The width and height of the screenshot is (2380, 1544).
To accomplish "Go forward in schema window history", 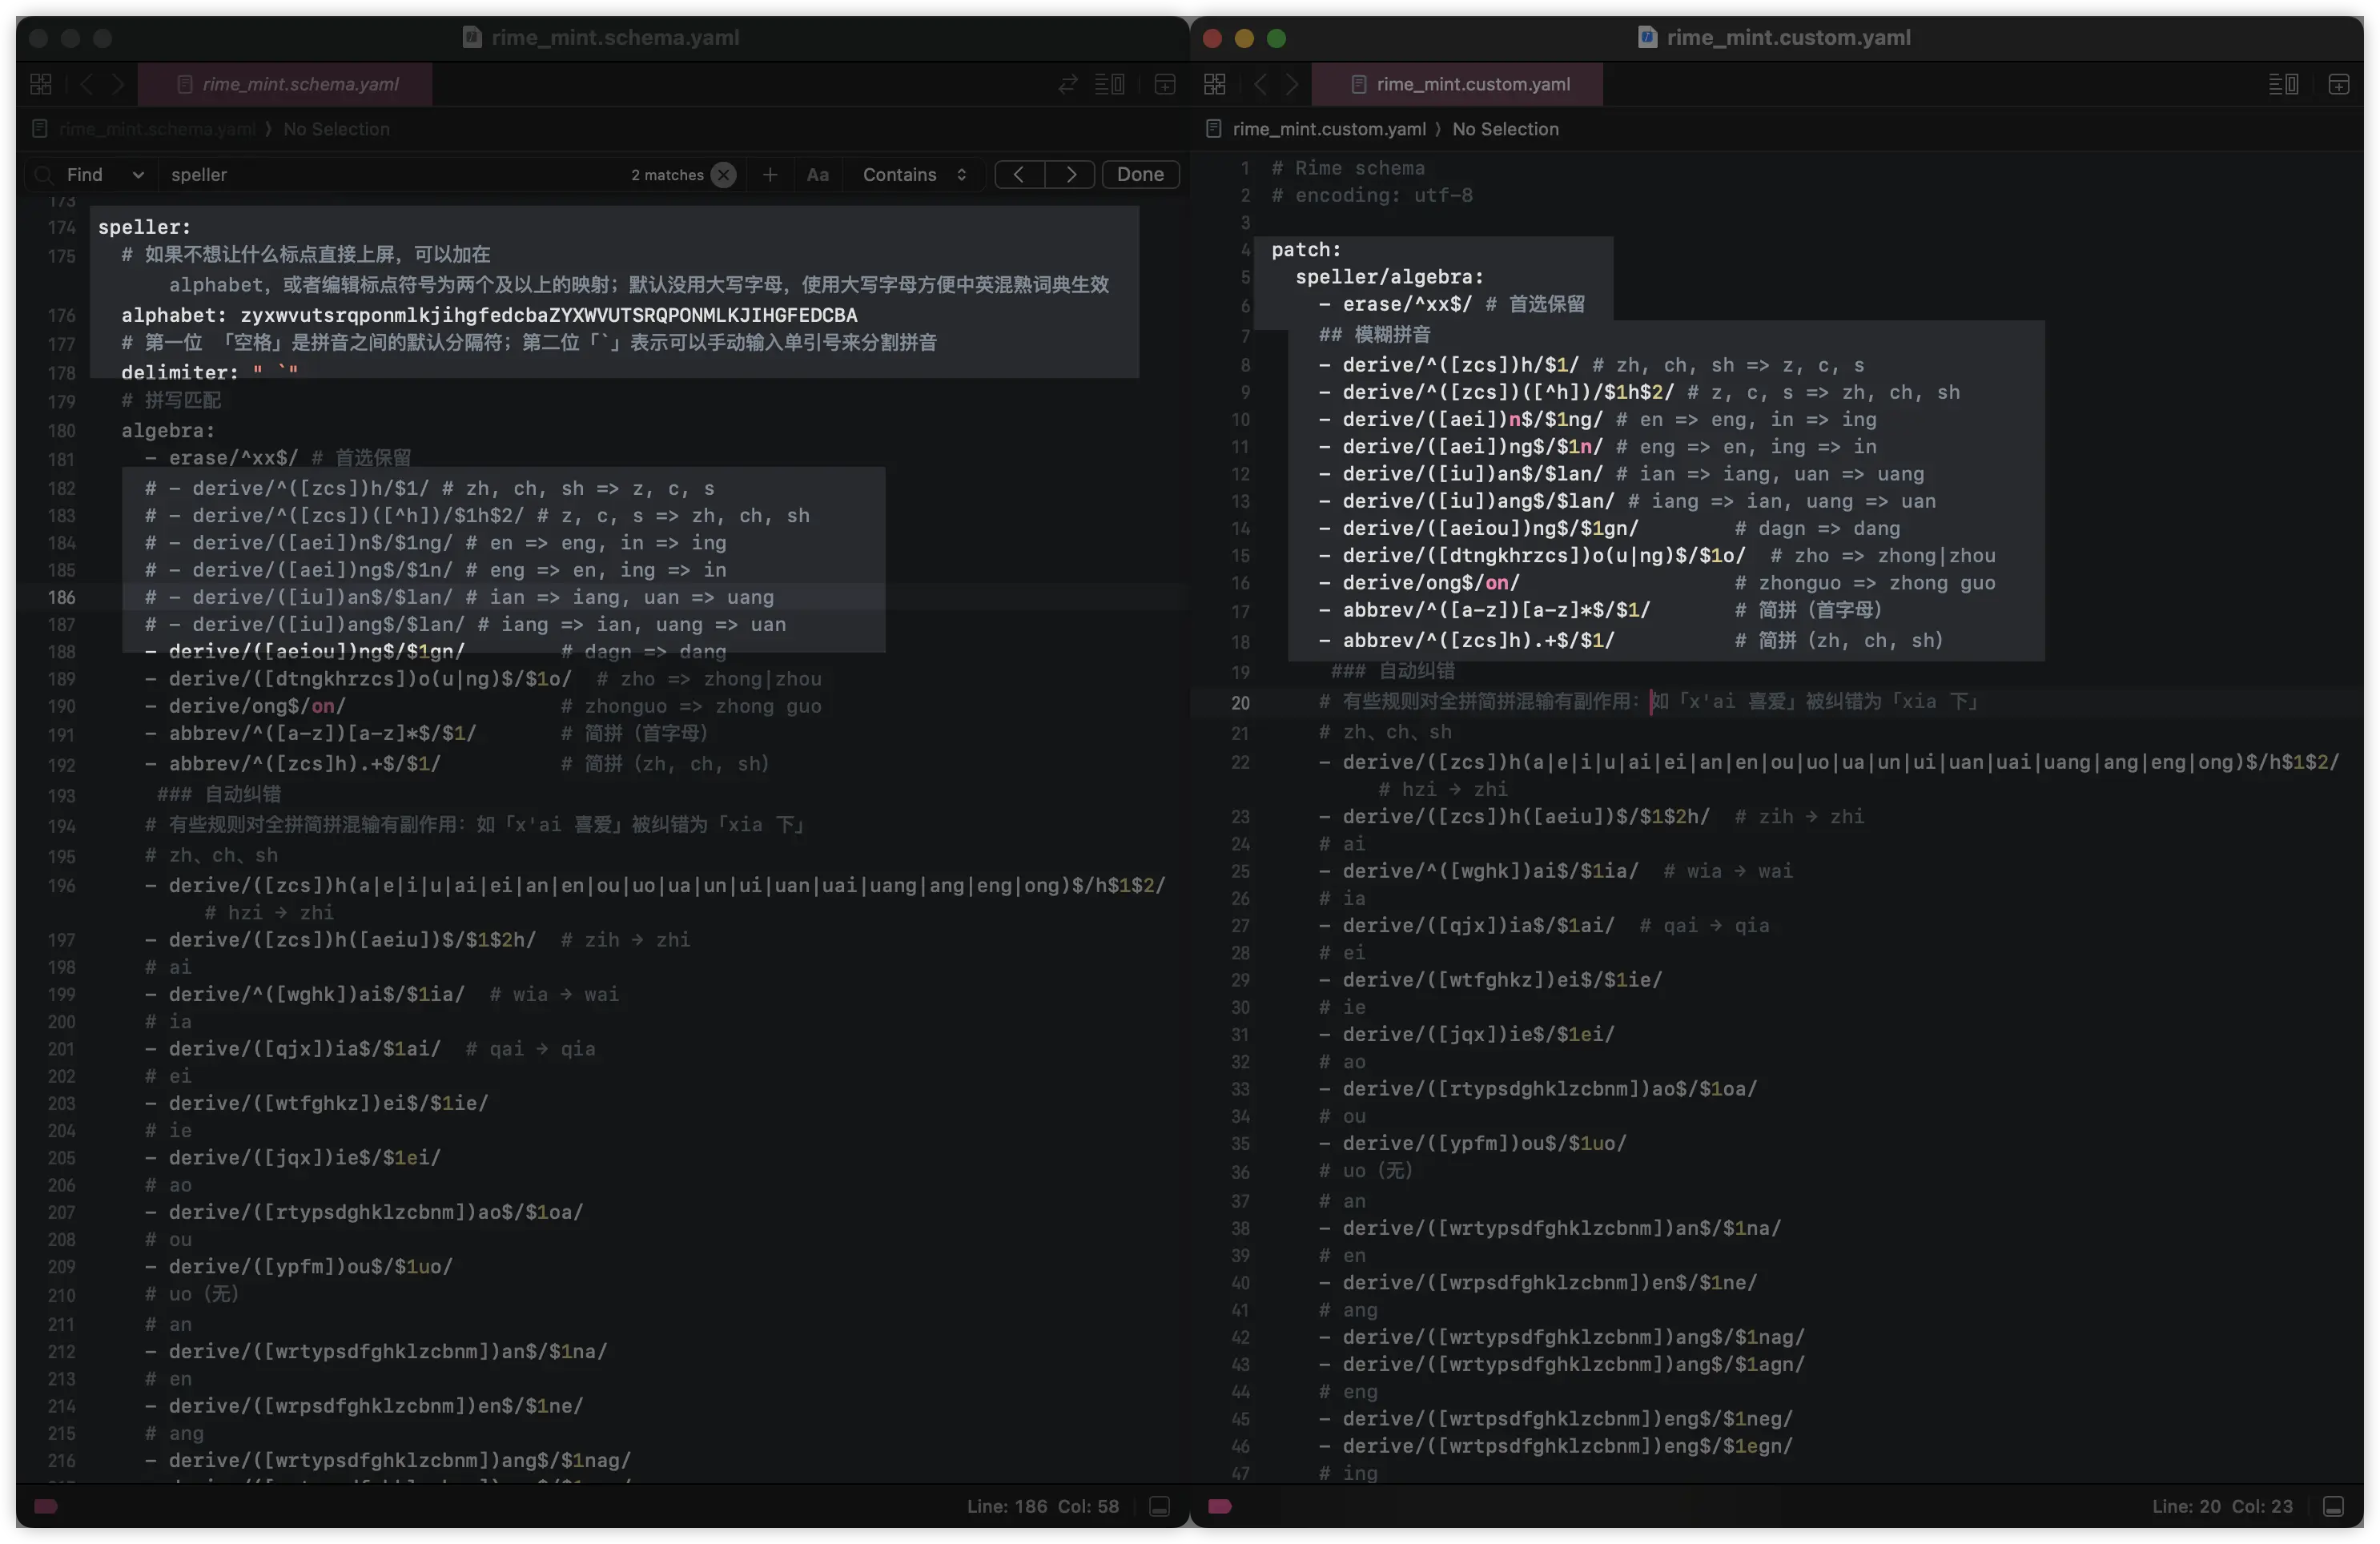I will (x=118, y=84).
